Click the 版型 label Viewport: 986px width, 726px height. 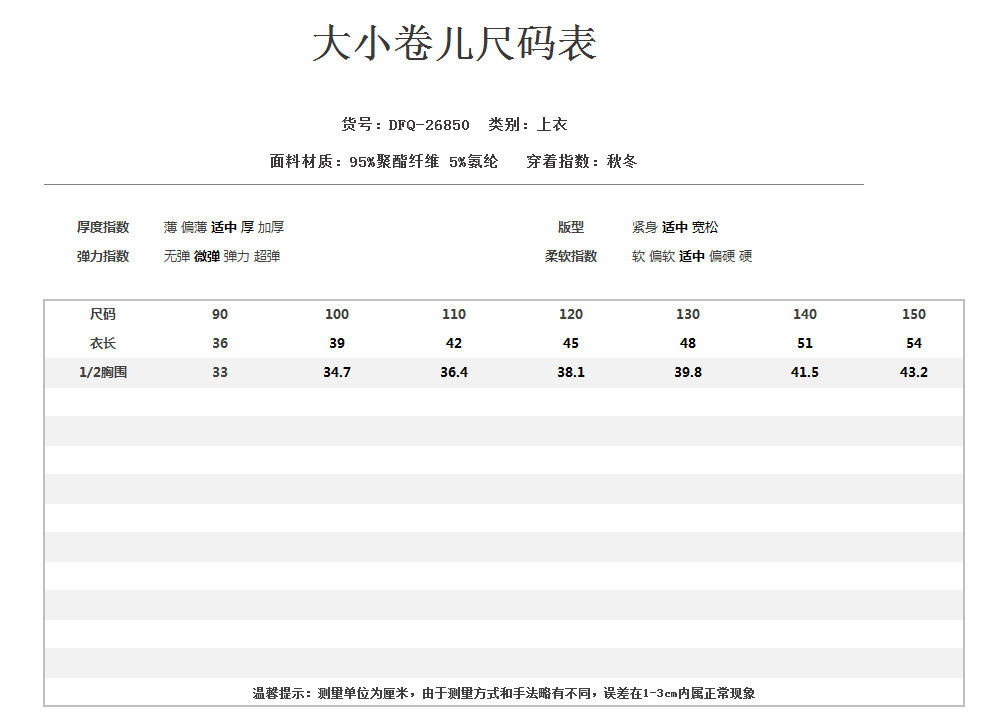[571, 227]
